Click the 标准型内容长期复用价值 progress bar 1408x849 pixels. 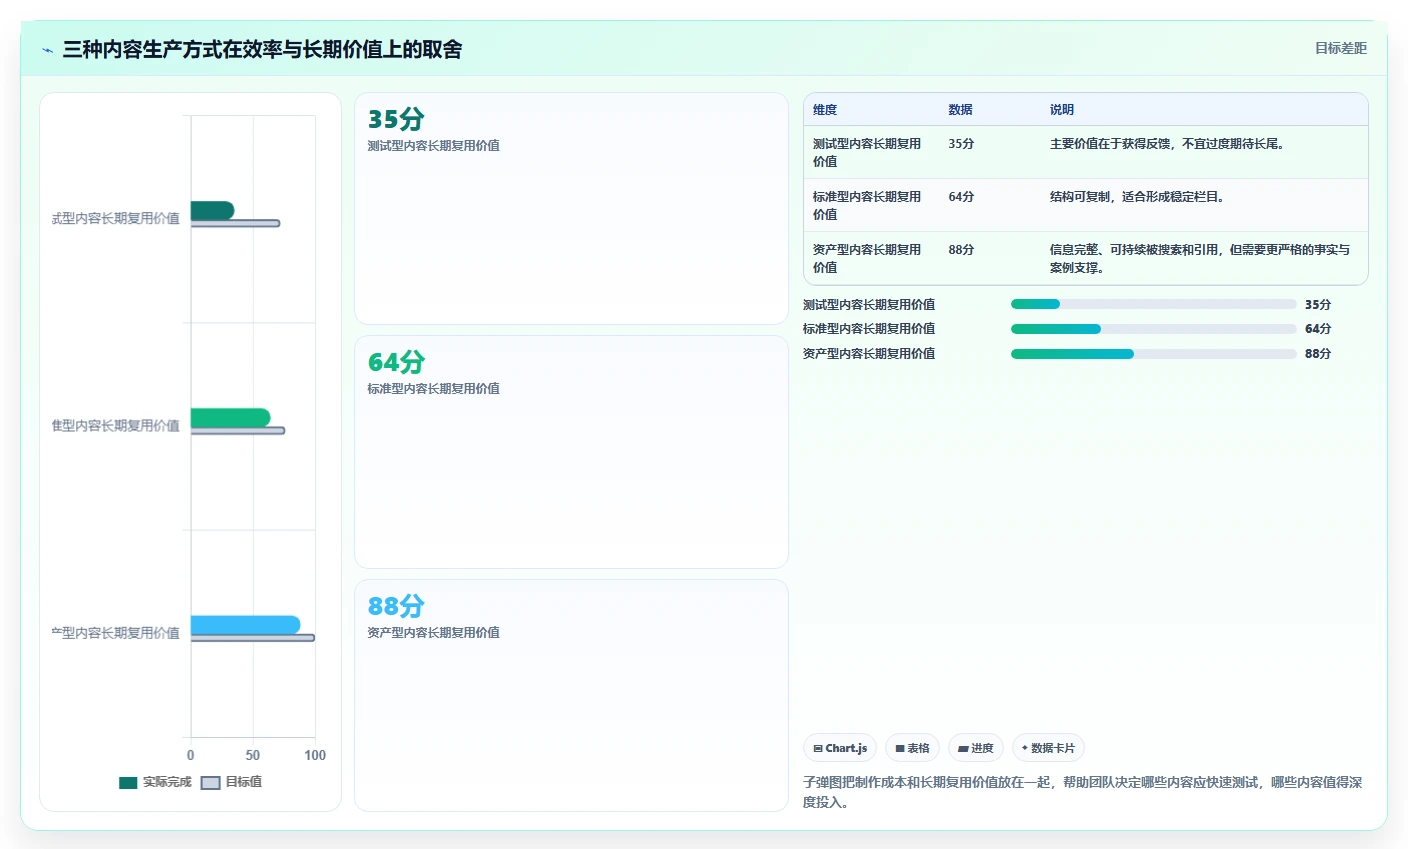[1153, 329]
